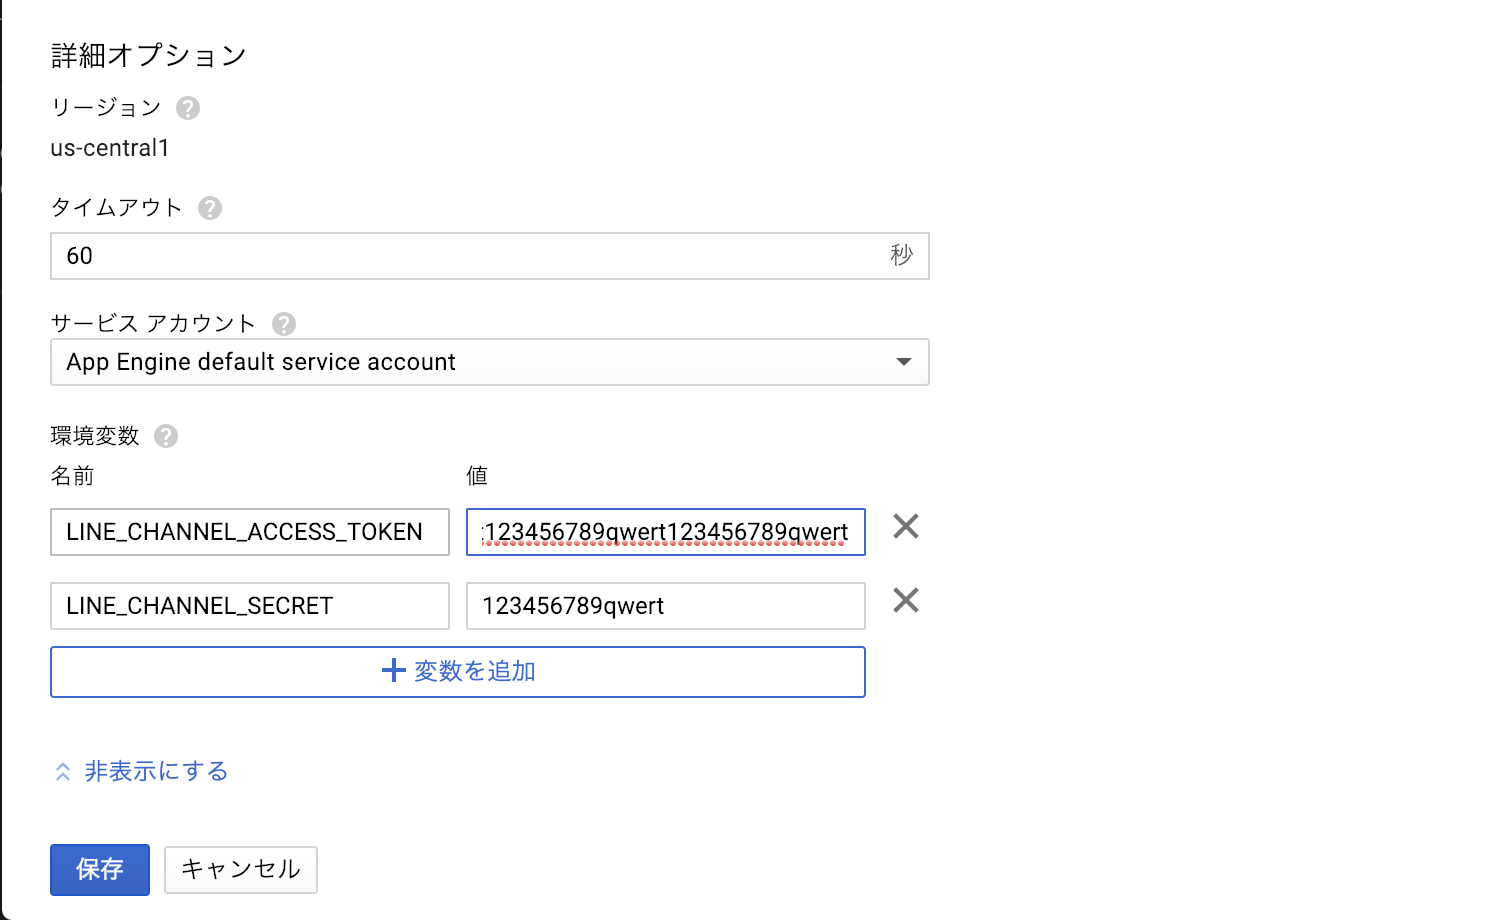Image resolution: width=1506 pixels, height=920 pixels.
Task: Click the 123456789qwert secret value field
Action: click(666, 606)
